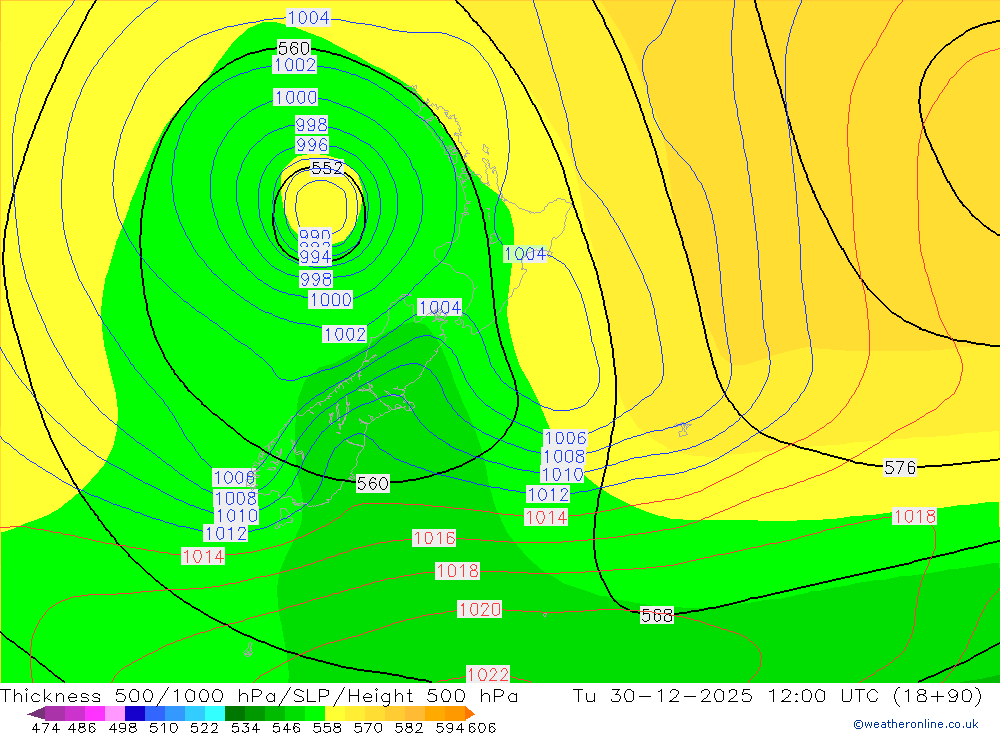Select the red 1016 isobar label
The width and height of the screenshot is (1000, 733).
pyautogui.click(x=434, y=538)
